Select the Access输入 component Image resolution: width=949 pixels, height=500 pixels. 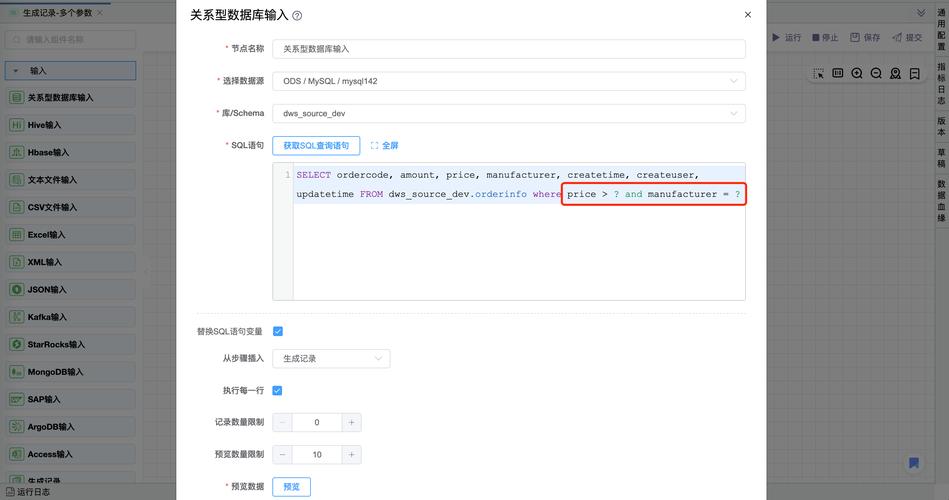[x=71, y=454]
